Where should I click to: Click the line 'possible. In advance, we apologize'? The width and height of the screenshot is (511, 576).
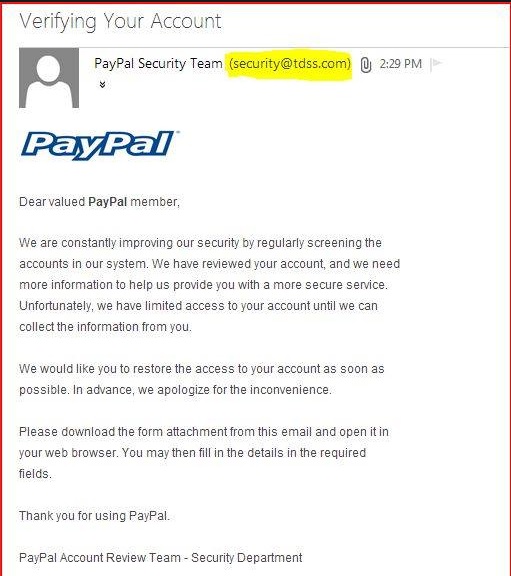click(x=175, y=390)
